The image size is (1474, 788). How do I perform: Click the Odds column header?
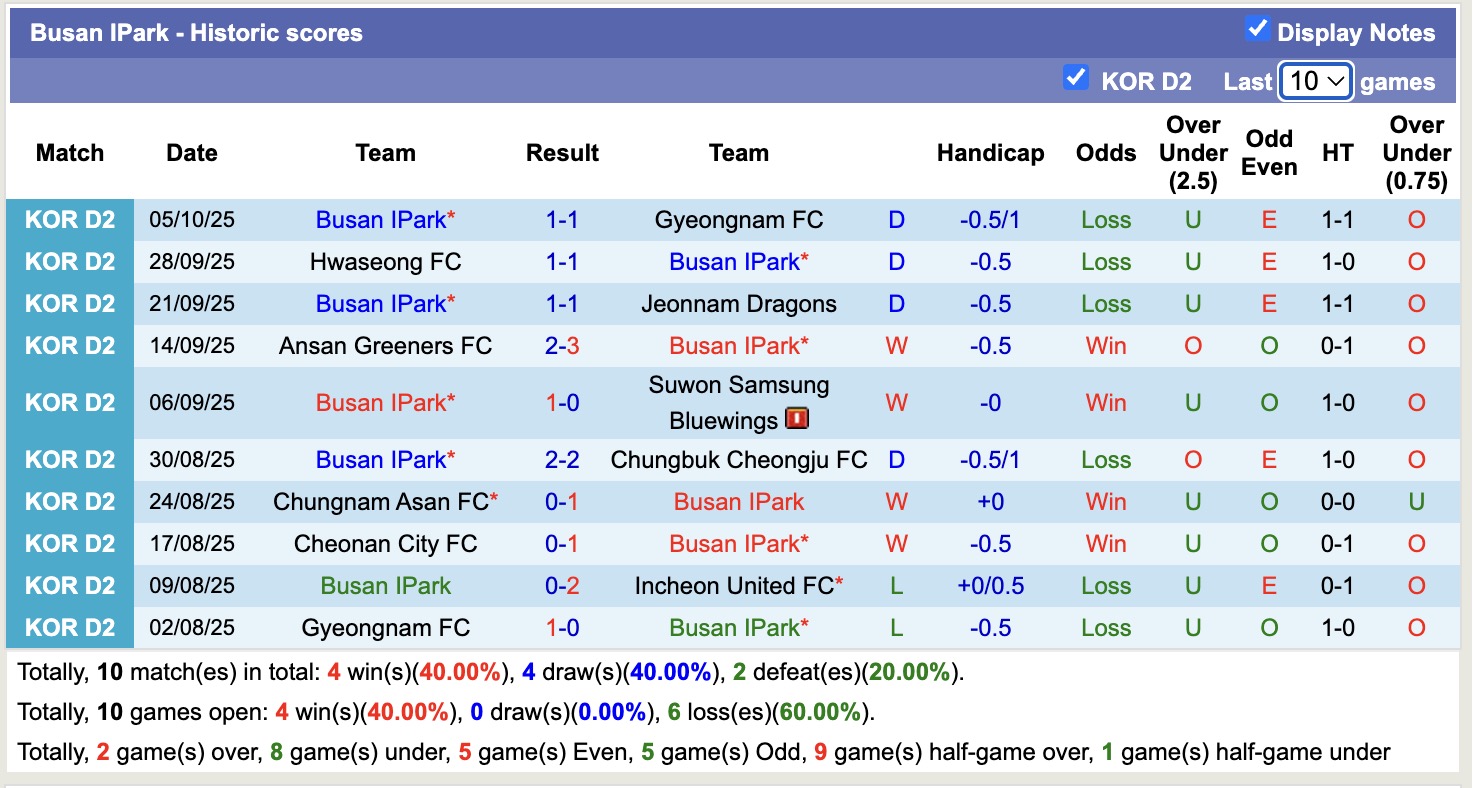(1105, 153)
